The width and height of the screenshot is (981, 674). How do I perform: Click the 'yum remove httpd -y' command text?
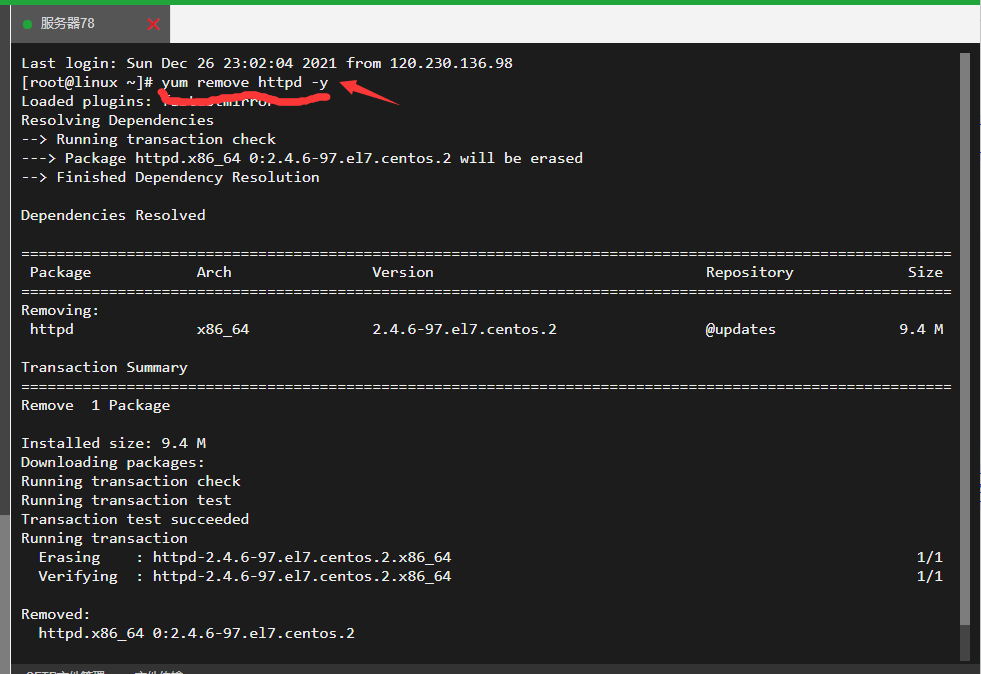[x=245, y=83]
